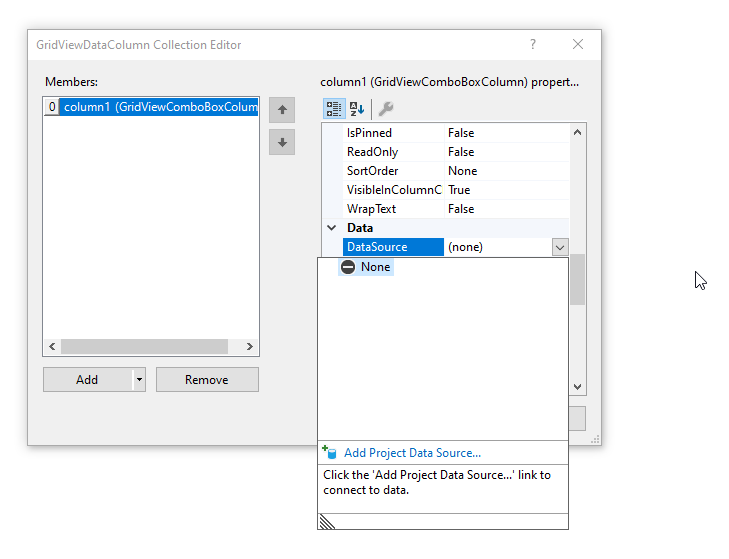Sort properties alphabetically
The height and width of the screenshot is (559, 729).
357,109
